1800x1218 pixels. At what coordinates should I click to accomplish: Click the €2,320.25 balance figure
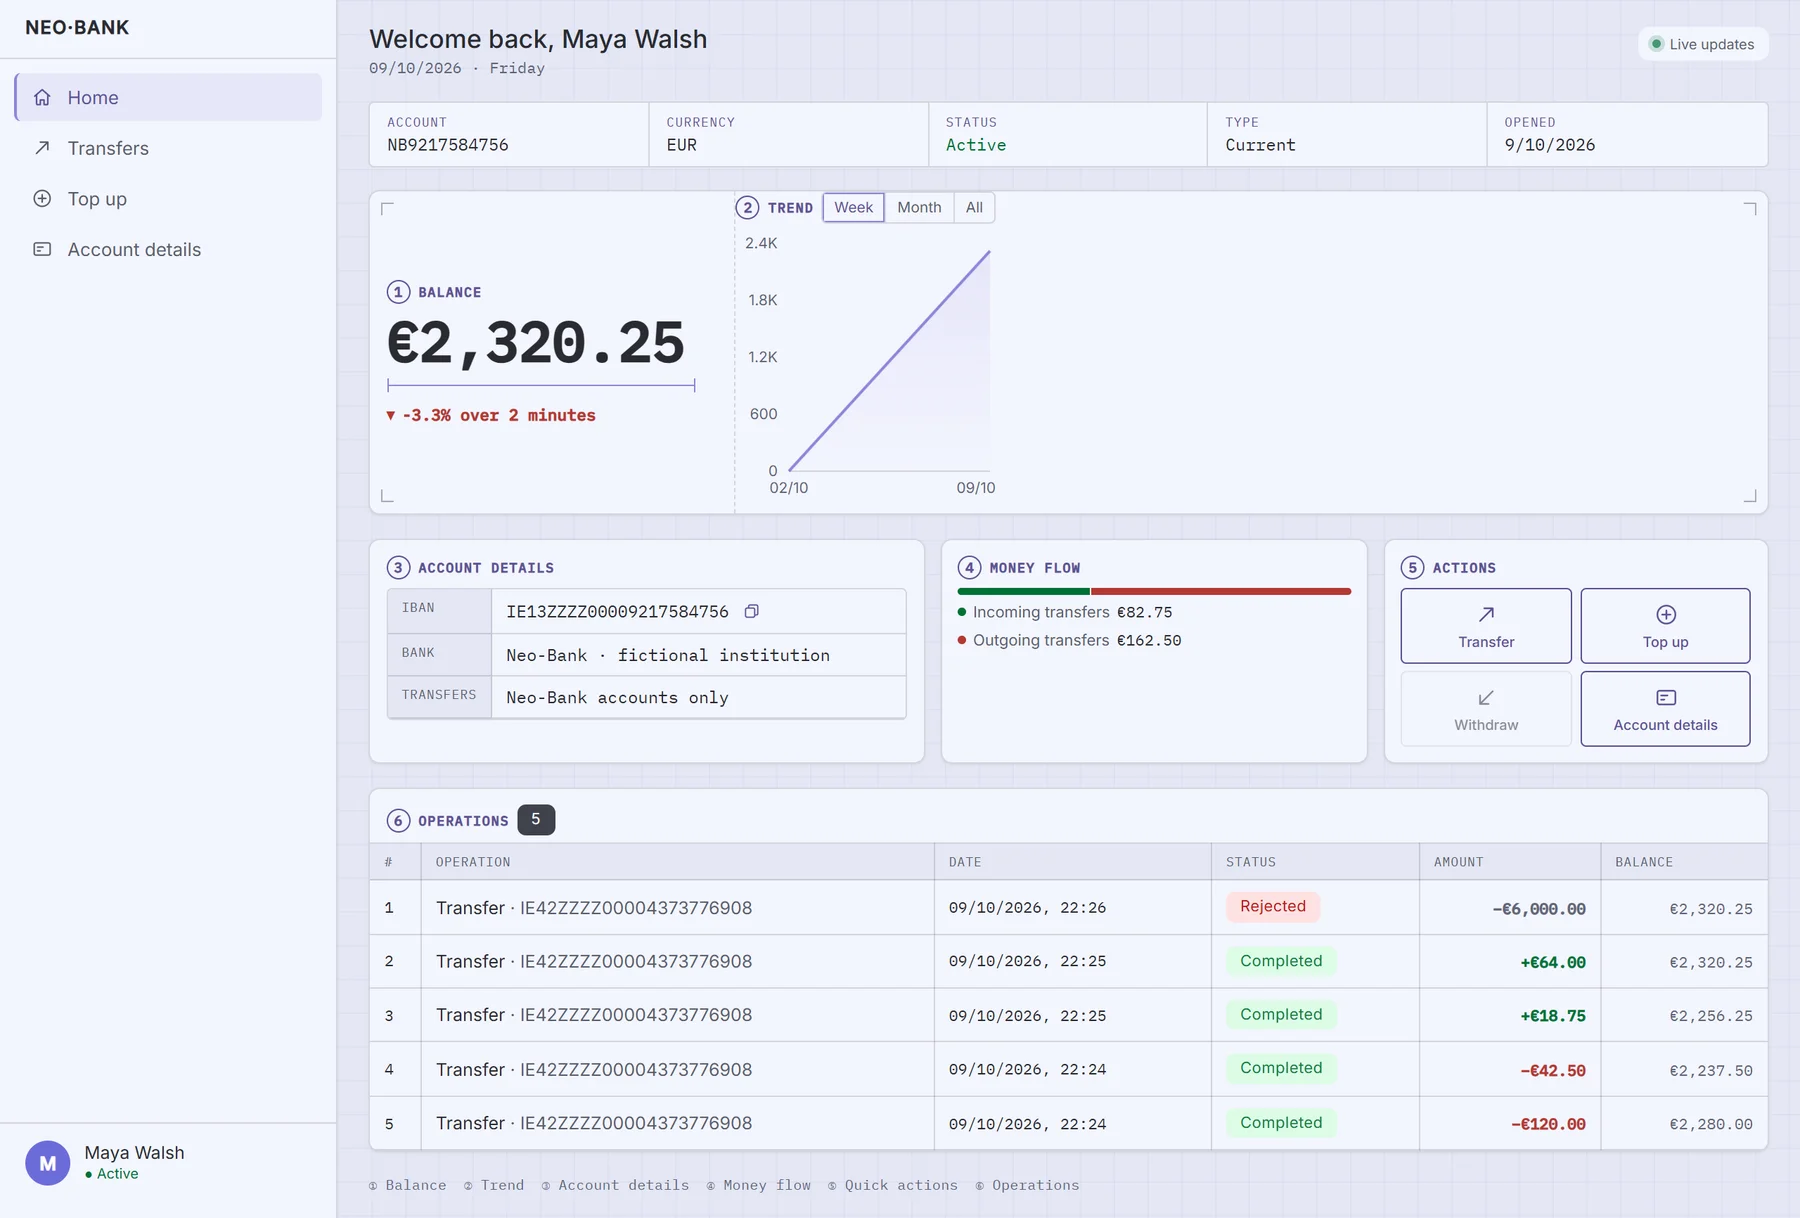coord(536,343)
